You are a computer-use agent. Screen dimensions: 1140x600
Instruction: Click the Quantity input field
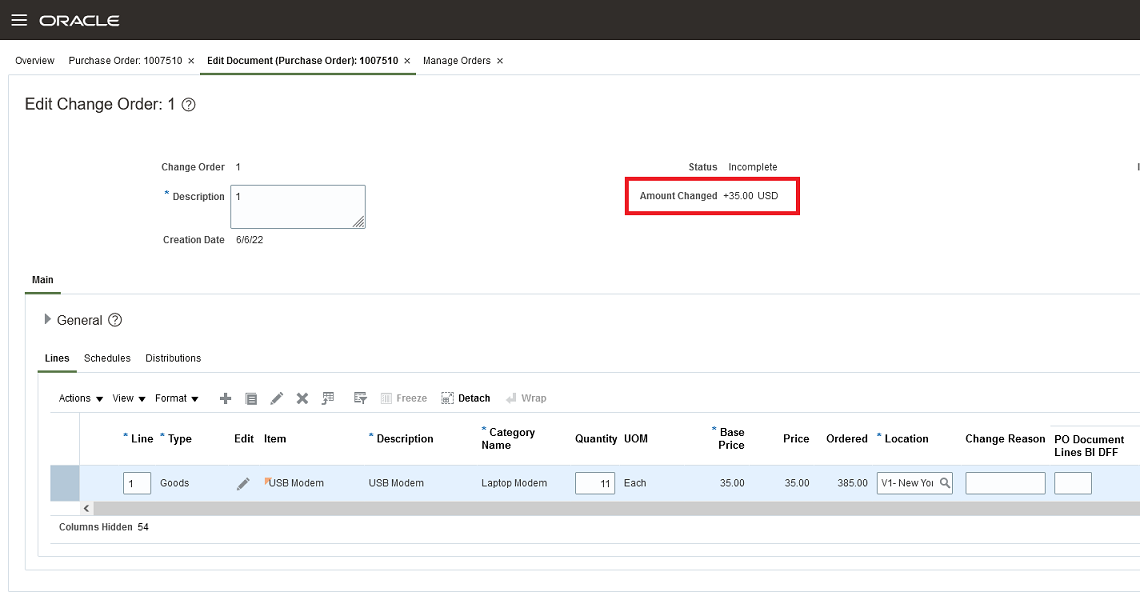click(595, 484)
